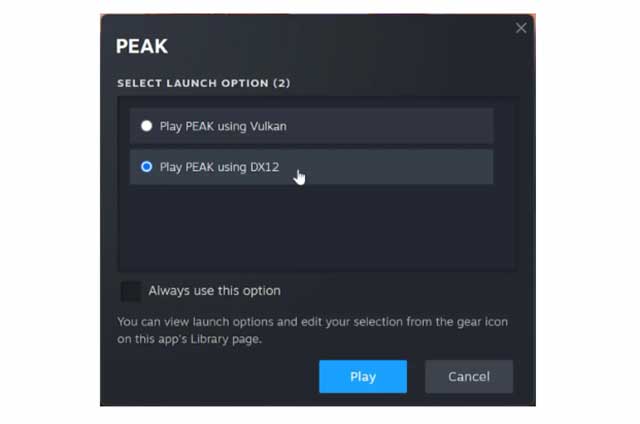
Task: Select the DX12 radio button
Action: (147, 167)
